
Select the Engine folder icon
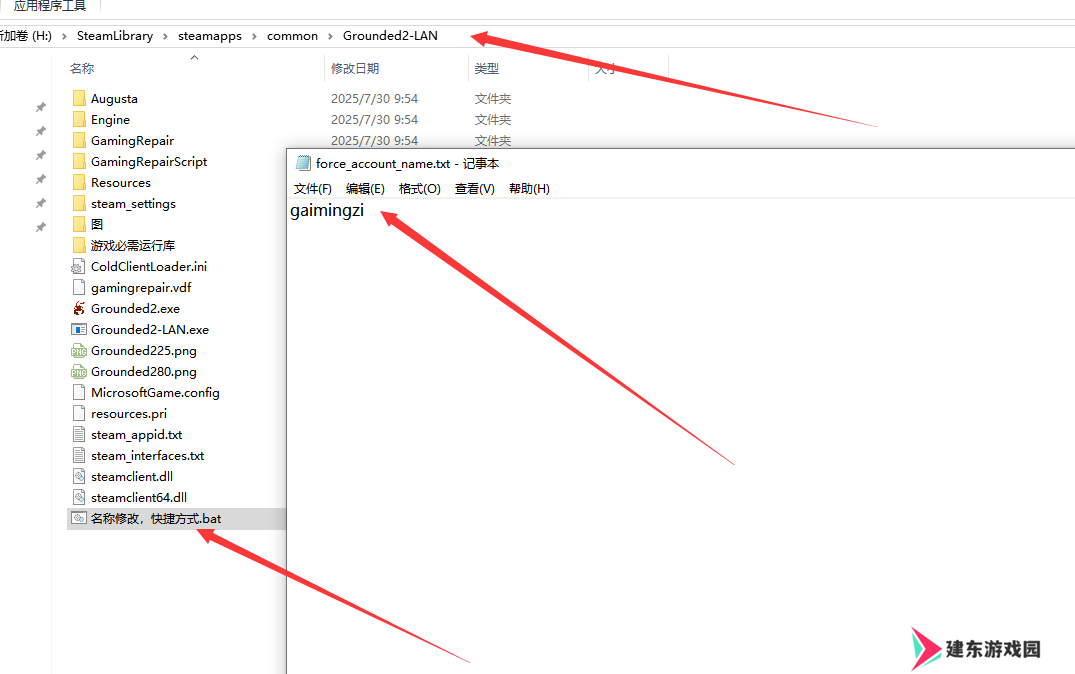pos(79,119)
